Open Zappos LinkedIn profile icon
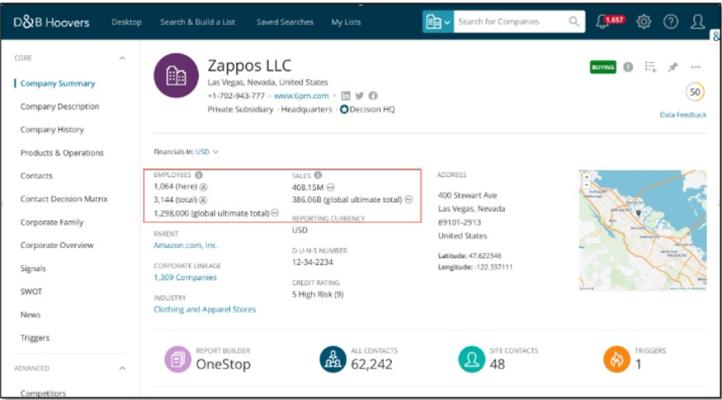Image resolution: width=722 pixels, height=400 pixels. (x=345, y=95)
